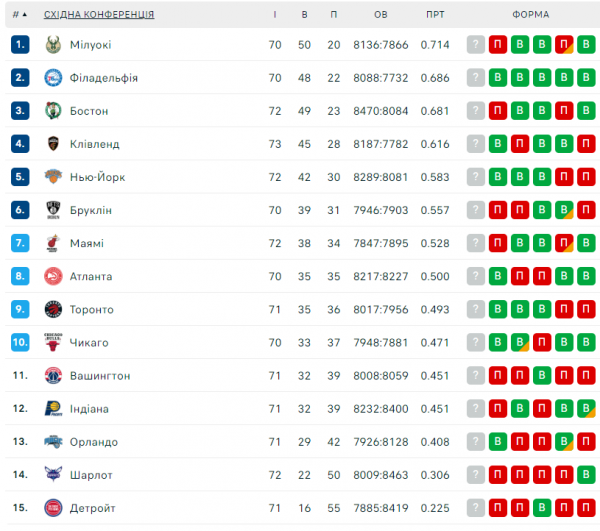This screenshot has width=600, height=531.
Task: Open the Бруклін team page link
Action: (91, 210)
